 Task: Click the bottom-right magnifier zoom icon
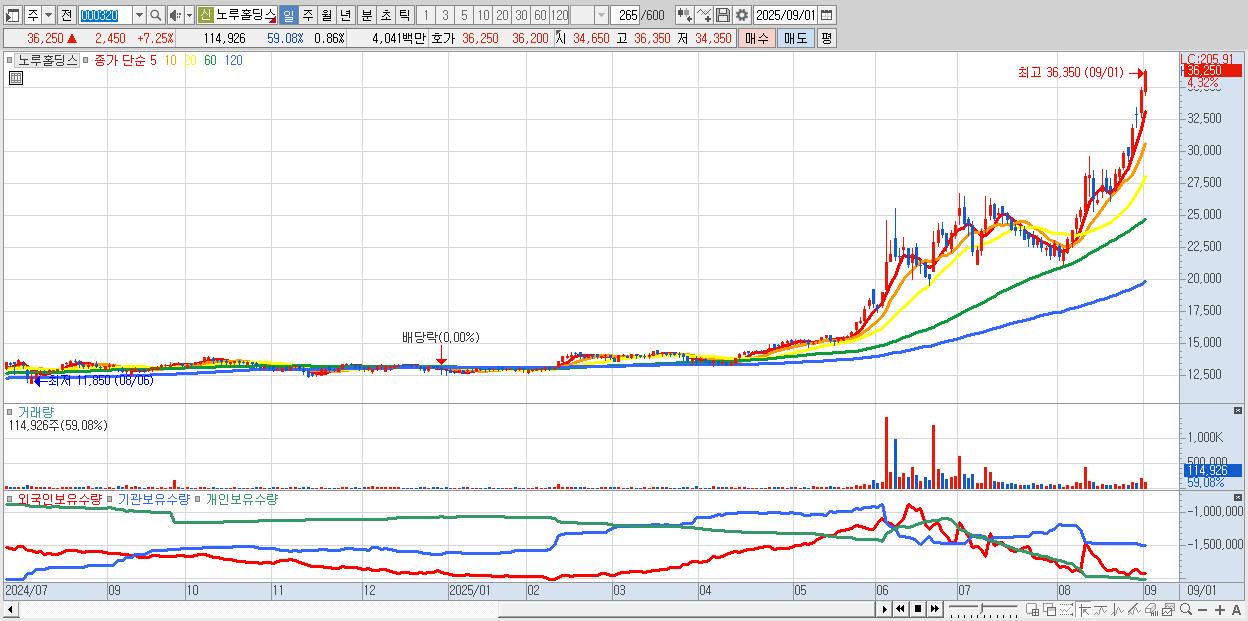click(1186, 609)
